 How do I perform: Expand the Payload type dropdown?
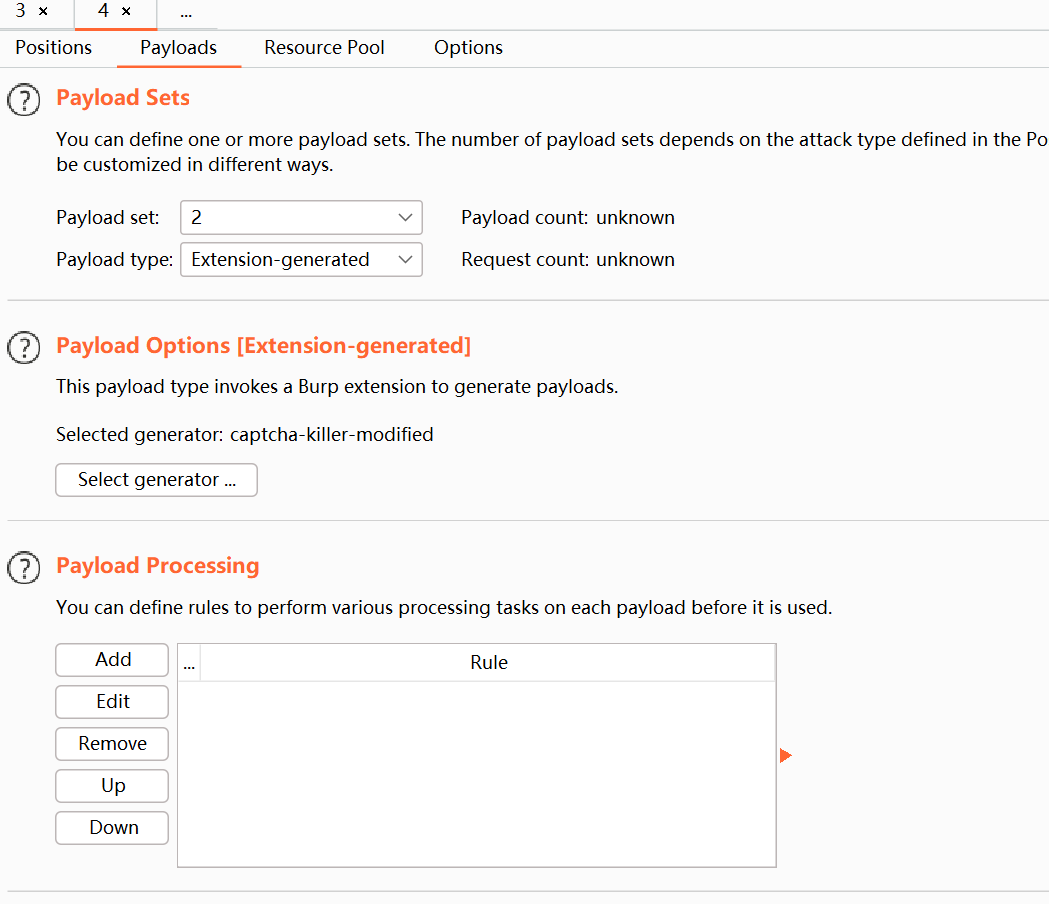[x=301, y=260]
